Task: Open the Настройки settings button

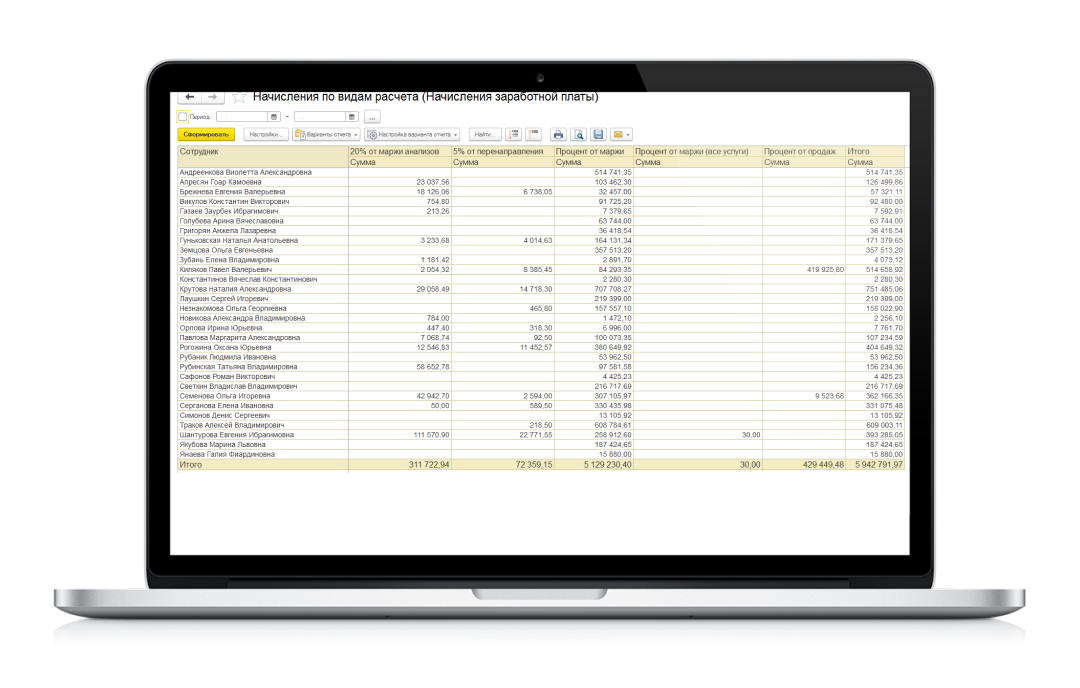Action: tap(265, 134)
